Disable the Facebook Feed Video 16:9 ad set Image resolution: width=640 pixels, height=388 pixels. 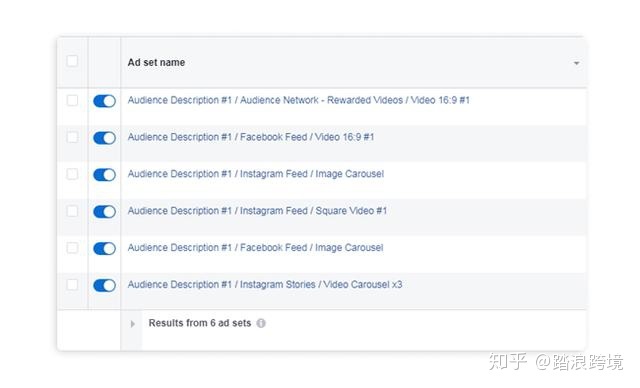104,138
